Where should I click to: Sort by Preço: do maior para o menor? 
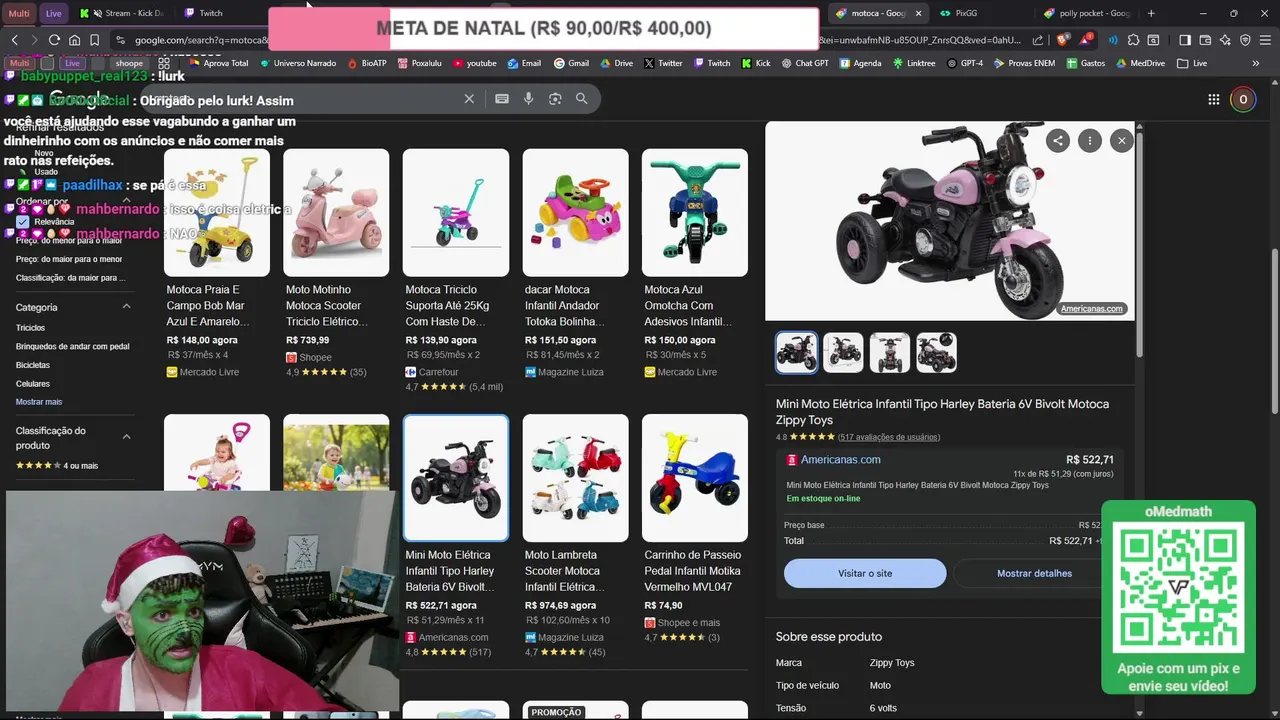point(69,259)
